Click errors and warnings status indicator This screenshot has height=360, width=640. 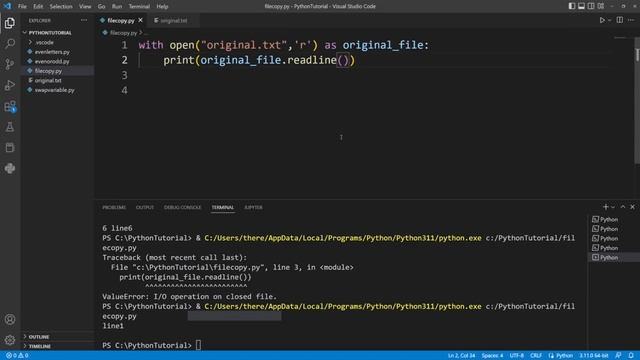(x=17, y=356)
